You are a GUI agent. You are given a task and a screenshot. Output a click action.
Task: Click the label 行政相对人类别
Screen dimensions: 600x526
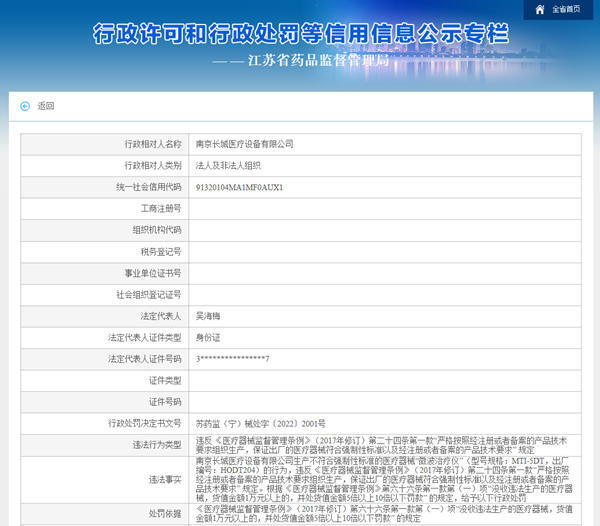(153, 166)
